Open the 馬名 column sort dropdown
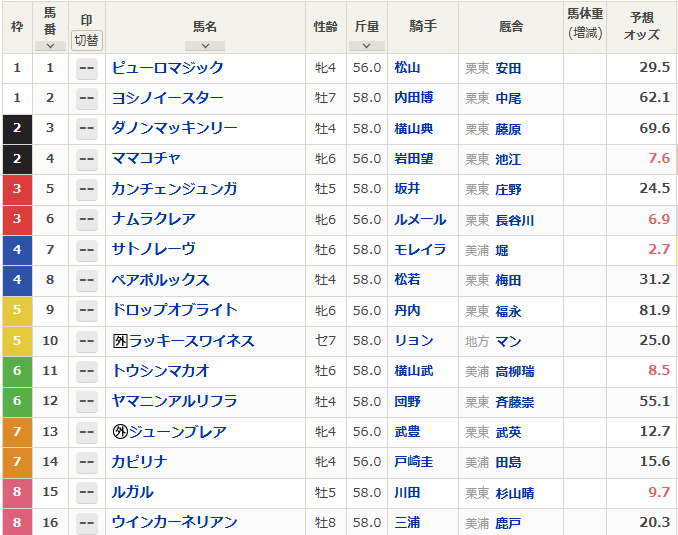The width and height of the screenshot is (678, 535). 205,45
